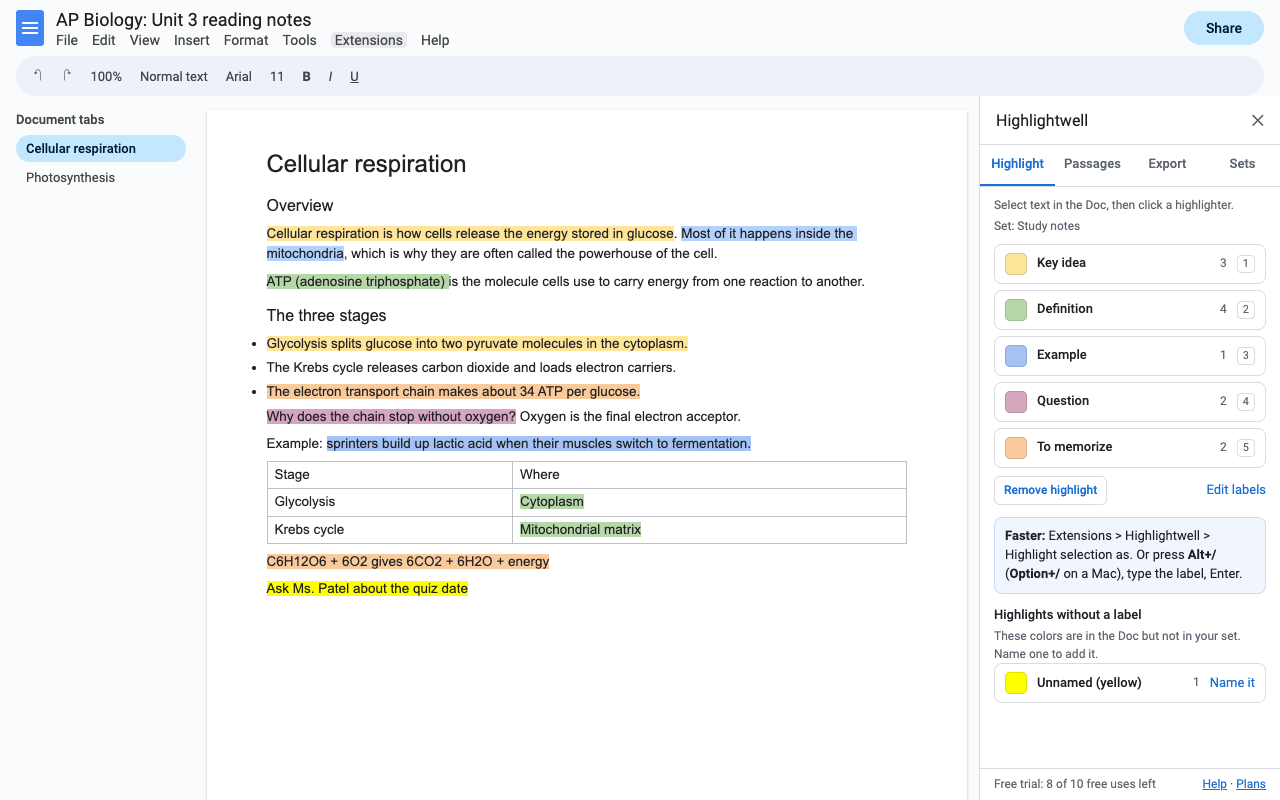Switch to the Sets tab
Viewport: 1280px width, 800px height.
click(1242, 164)
